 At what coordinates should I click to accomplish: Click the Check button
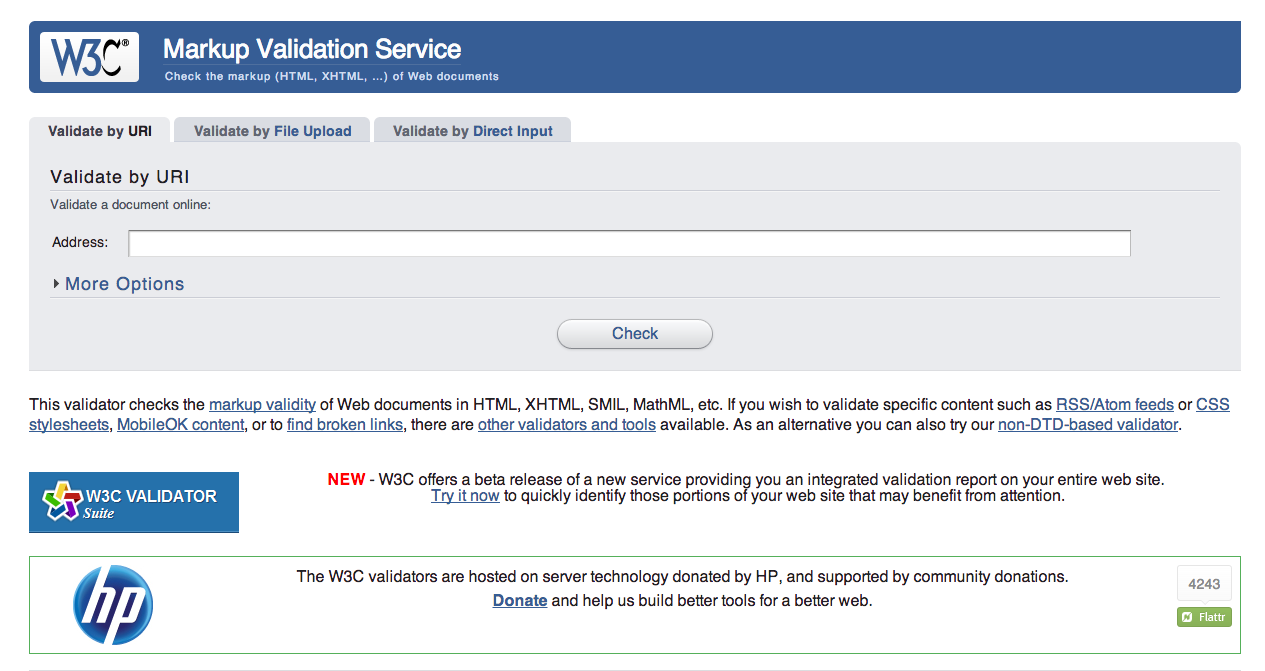click(635, 334)
